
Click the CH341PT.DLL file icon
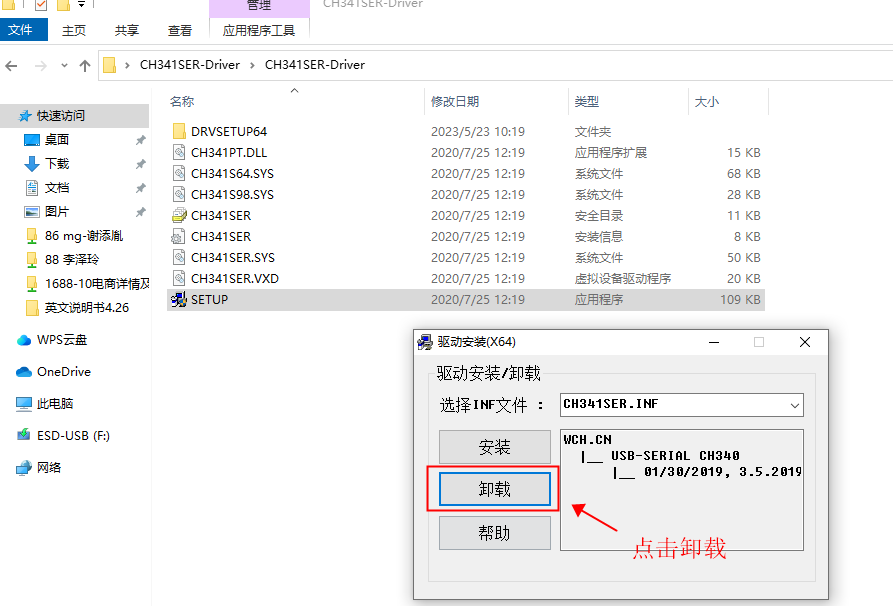point(179,153)
